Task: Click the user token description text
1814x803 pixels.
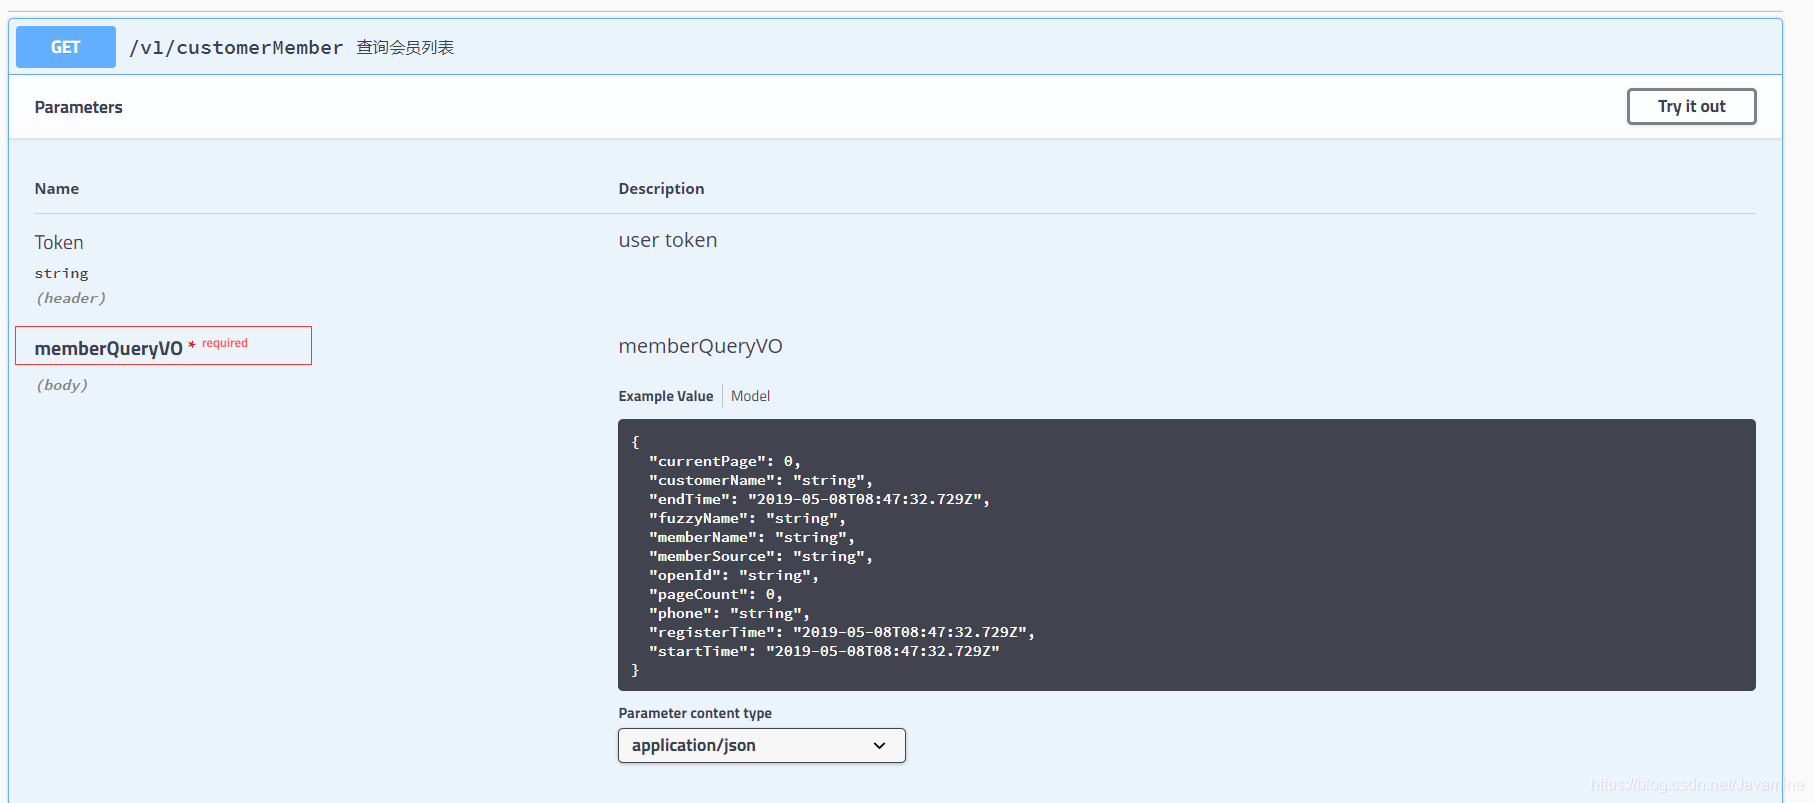Action: coord(667,241)
